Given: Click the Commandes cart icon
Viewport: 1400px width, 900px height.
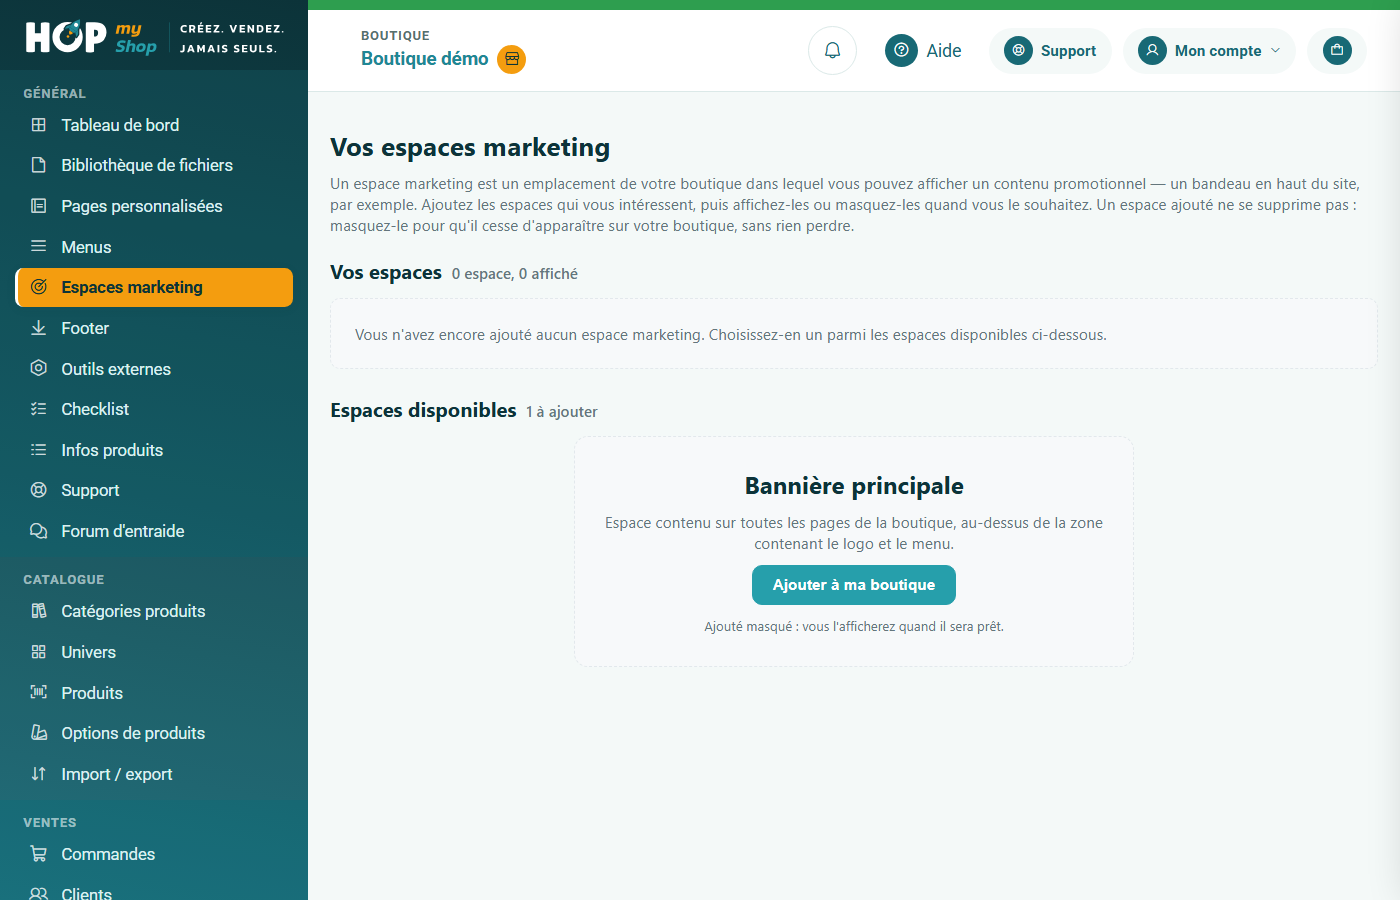Looking at the screenshot, I should click(39, 854).
